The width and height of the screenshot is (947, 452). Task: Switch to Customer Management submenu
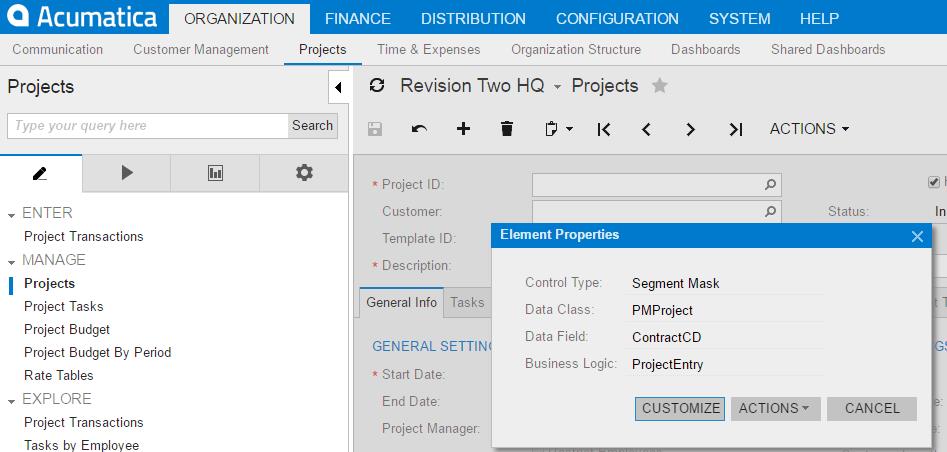tap(201, 50)
